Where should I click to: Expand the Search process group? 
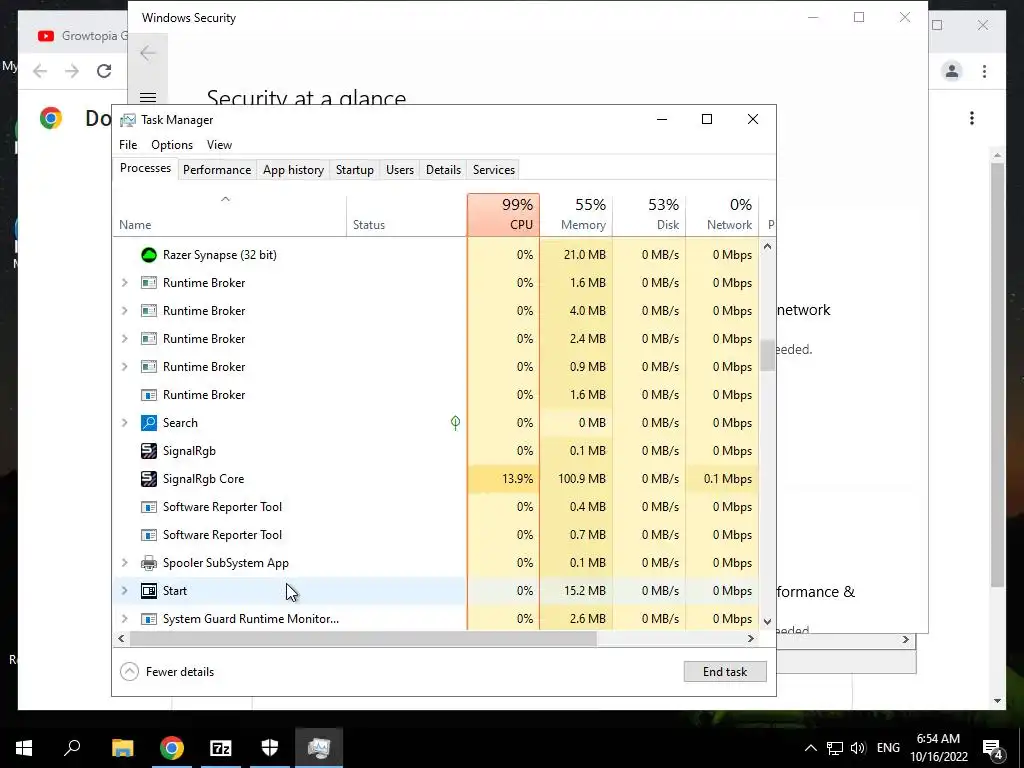[125, 423]
